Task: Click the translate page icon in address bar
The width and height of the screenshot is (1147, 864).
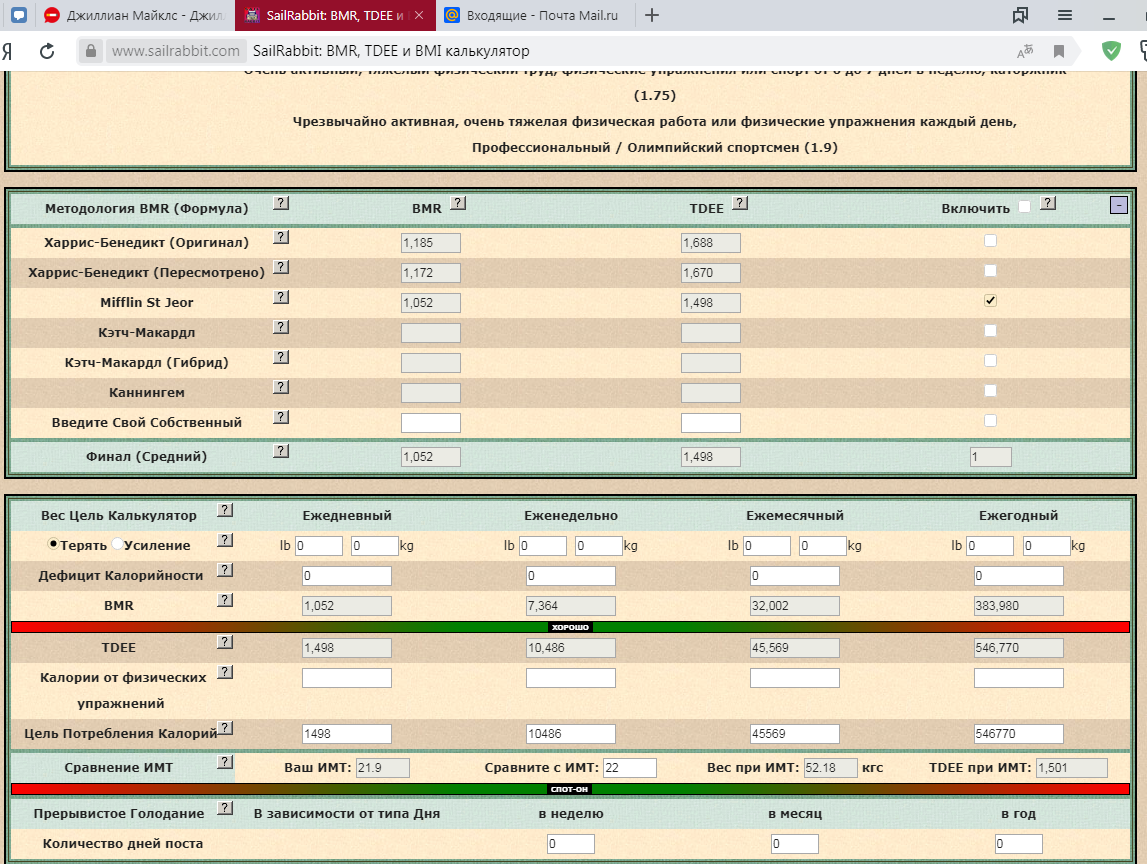Action: point(1025,51)
